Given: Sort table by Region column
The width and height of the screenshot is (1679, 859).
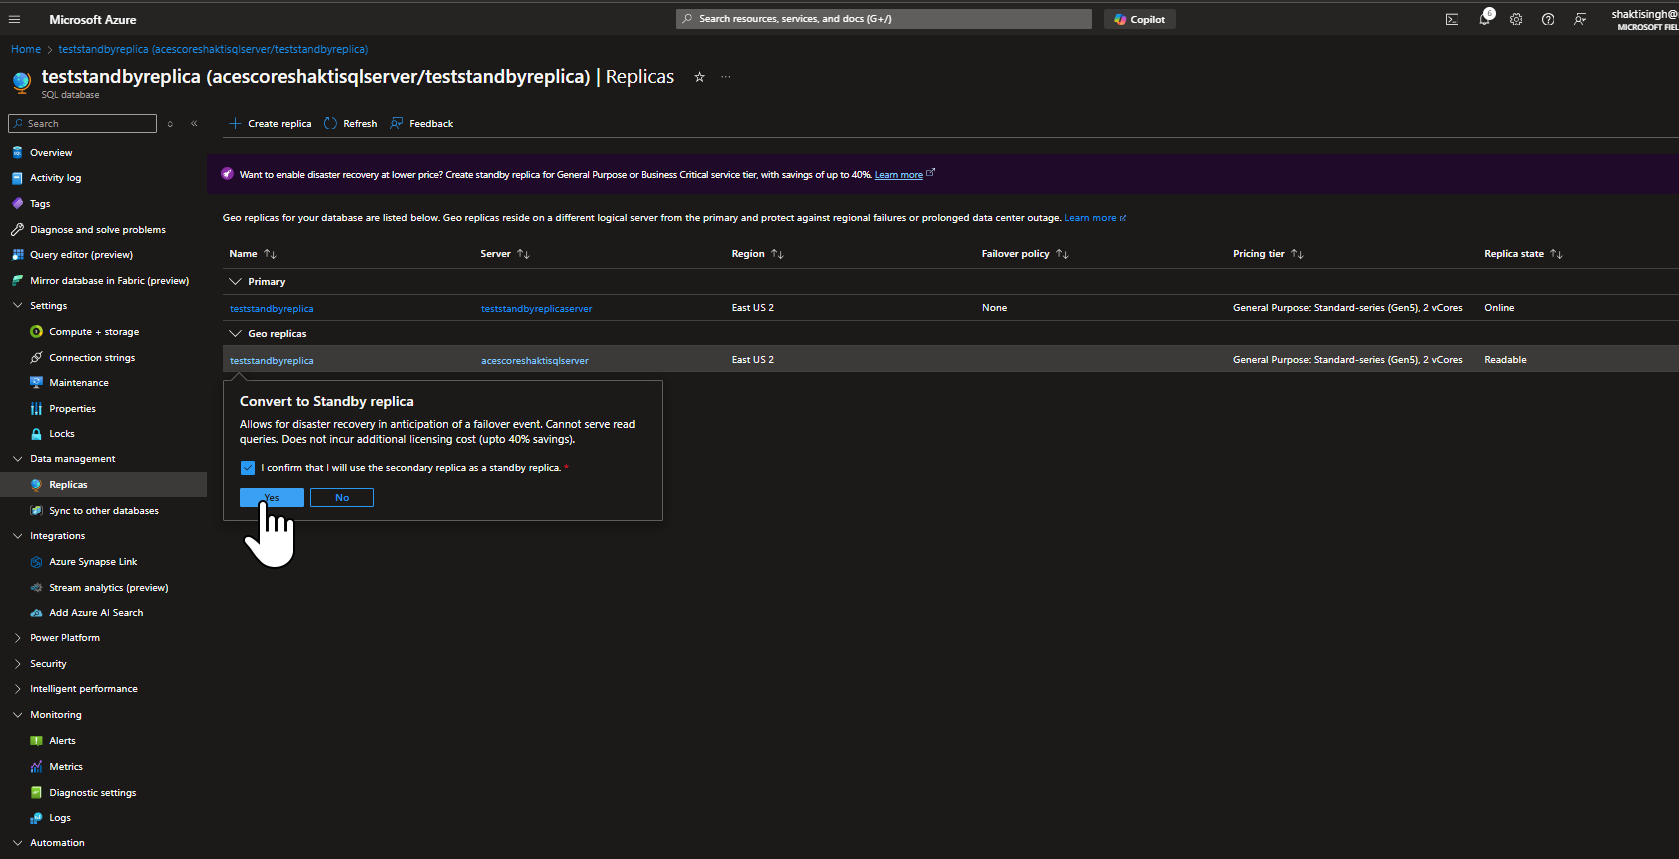Looking at the screenshot, I should click(757, 254).
